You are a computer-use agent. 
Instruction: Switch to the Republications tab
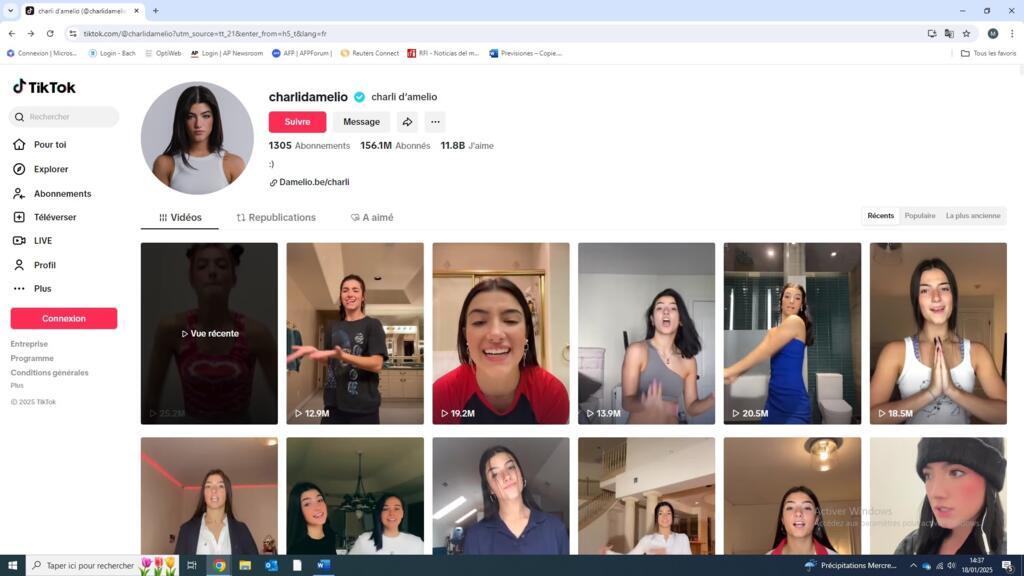click(x=275, y=217)
